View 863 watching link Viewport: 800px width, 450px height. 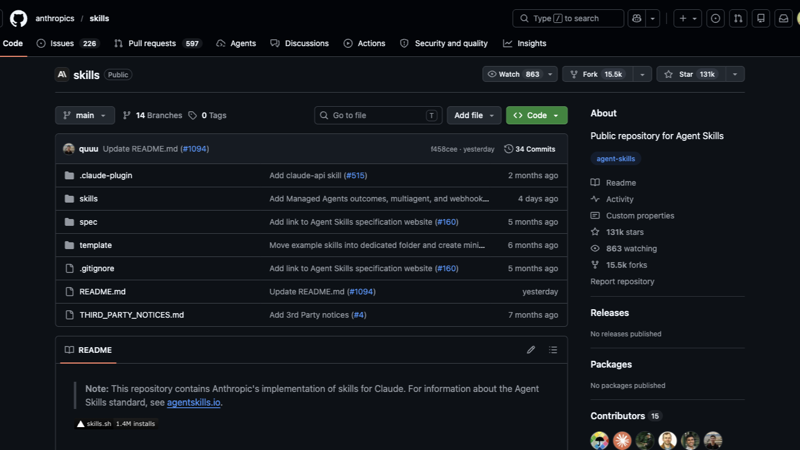pos(624,248)
